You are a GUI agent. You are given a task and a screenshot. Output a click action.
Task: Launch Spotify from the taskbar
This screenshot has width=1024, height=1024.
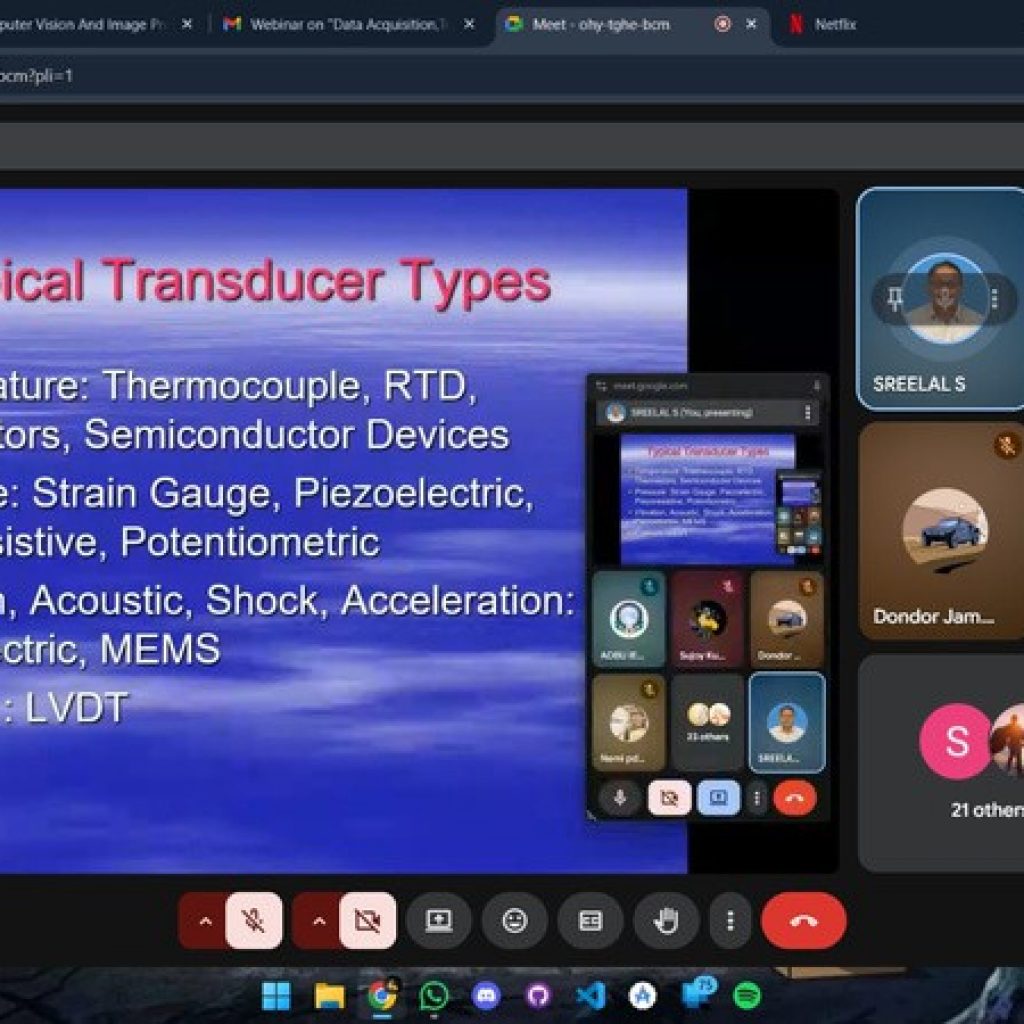[x=746, y=995]
